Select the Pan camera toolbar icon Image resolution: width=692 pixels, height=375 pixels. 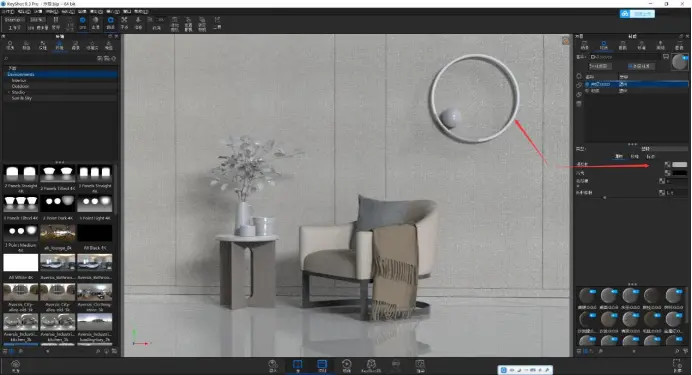pyautogui.click(x=124, y=23)
